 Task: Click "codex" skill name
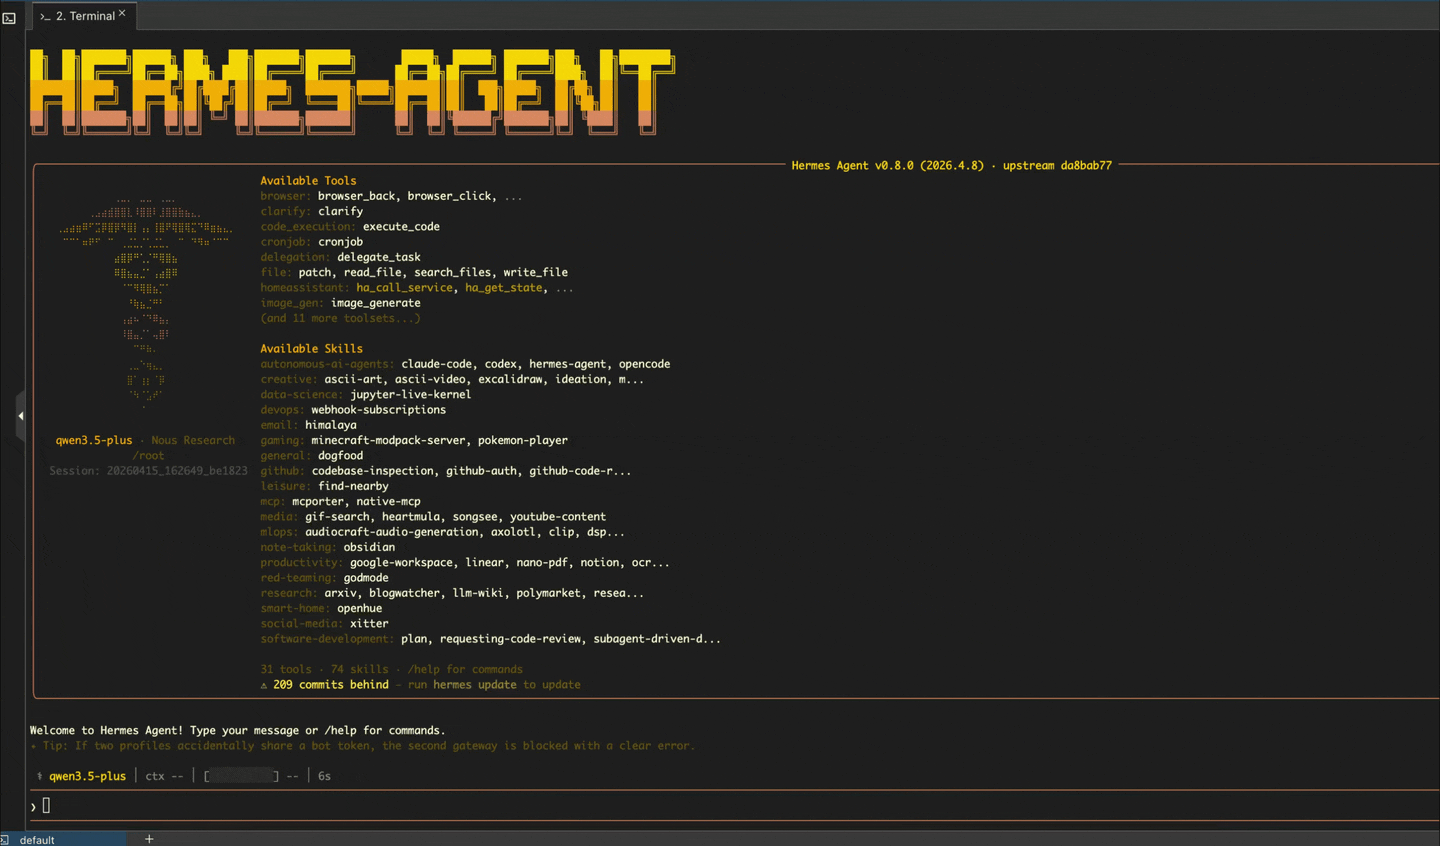501,364
